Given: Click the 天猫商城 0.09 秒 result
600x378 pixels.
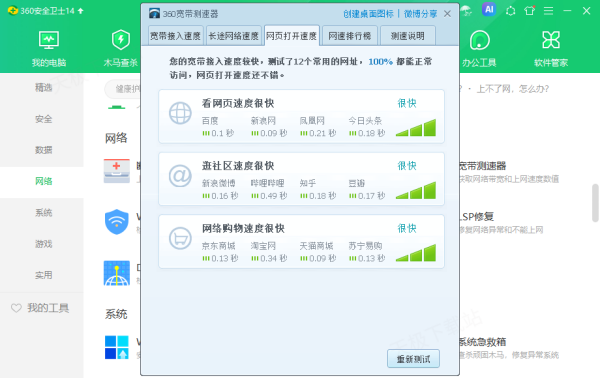Looking at the screenshot, I should pyautogui.click(x=318, y=253).
